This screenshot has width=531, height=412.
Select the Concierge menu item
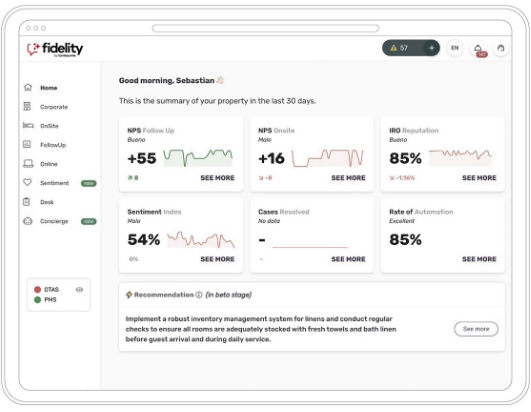coord(54,221)
